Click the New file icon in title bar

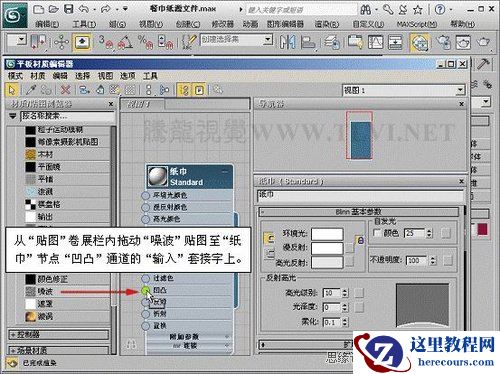(x=39, y=9)
